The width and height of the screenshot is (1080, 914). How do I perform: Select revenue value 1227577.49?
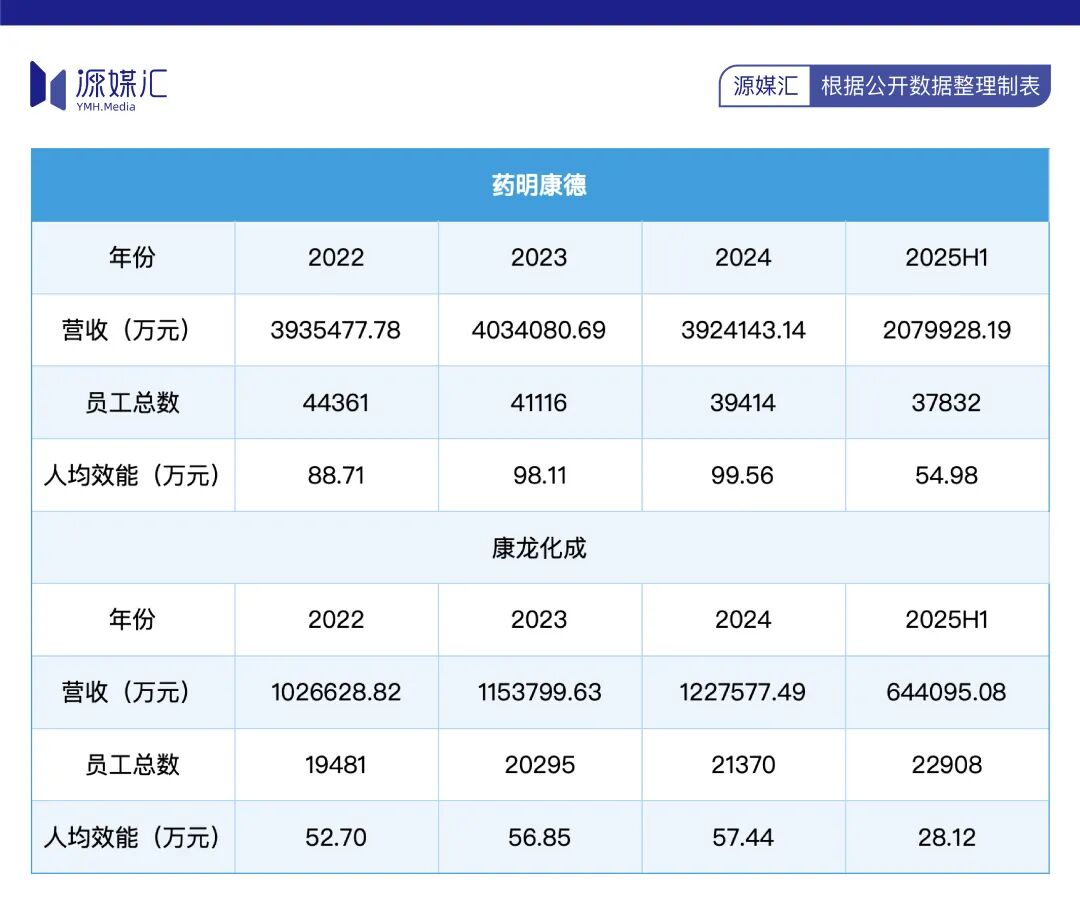742,692
